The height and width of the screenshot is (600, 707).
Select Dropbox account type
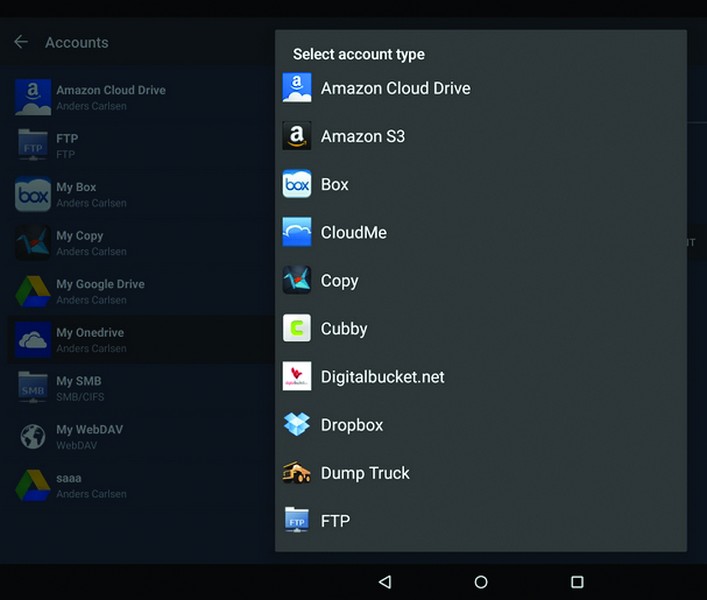click(481, 425)
